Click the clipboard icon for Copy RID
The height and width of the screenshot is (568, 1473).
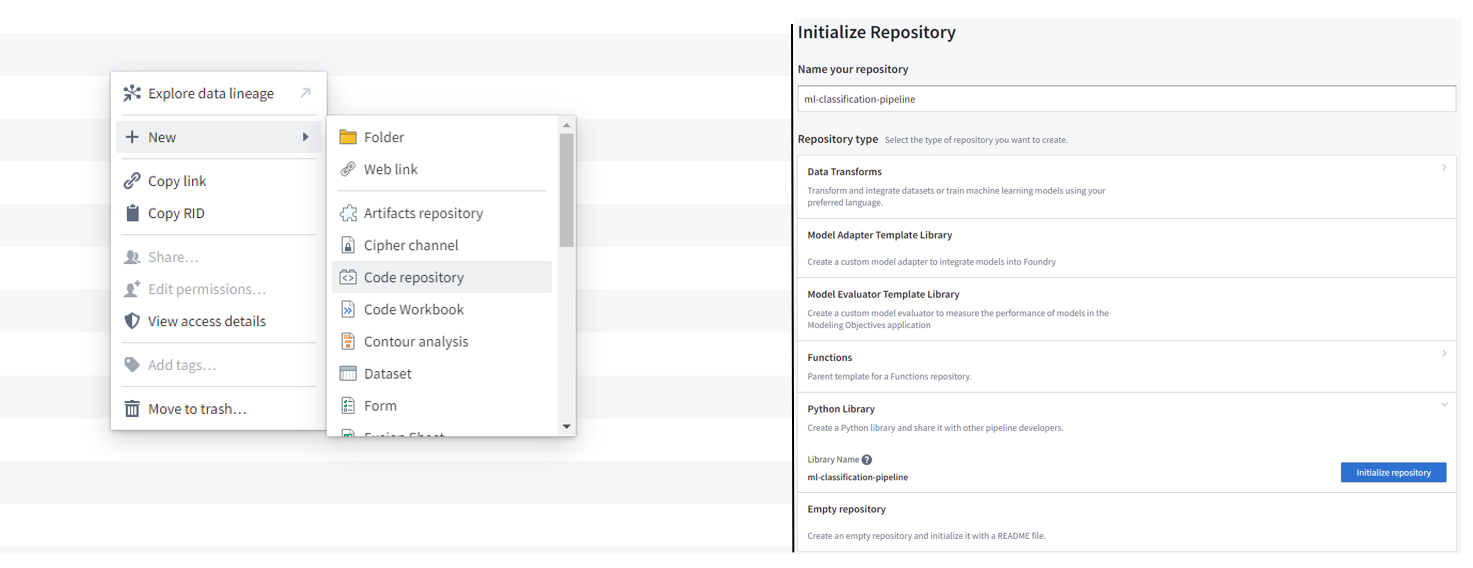point(132,213)
